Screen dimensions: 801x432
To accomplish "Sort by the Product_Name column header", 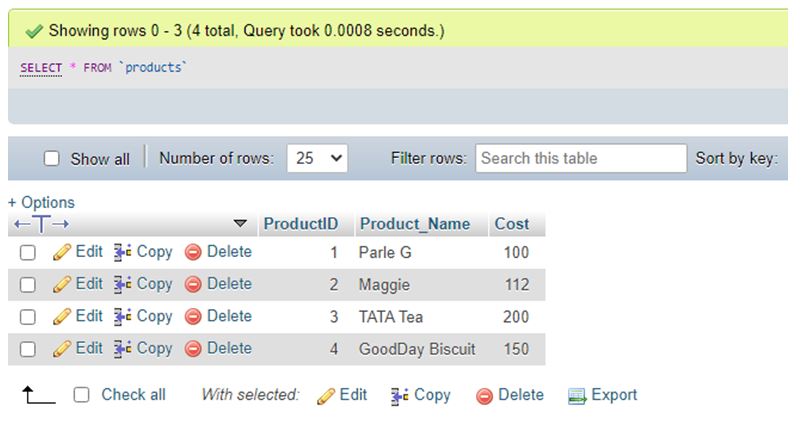I will coord(414,224).
